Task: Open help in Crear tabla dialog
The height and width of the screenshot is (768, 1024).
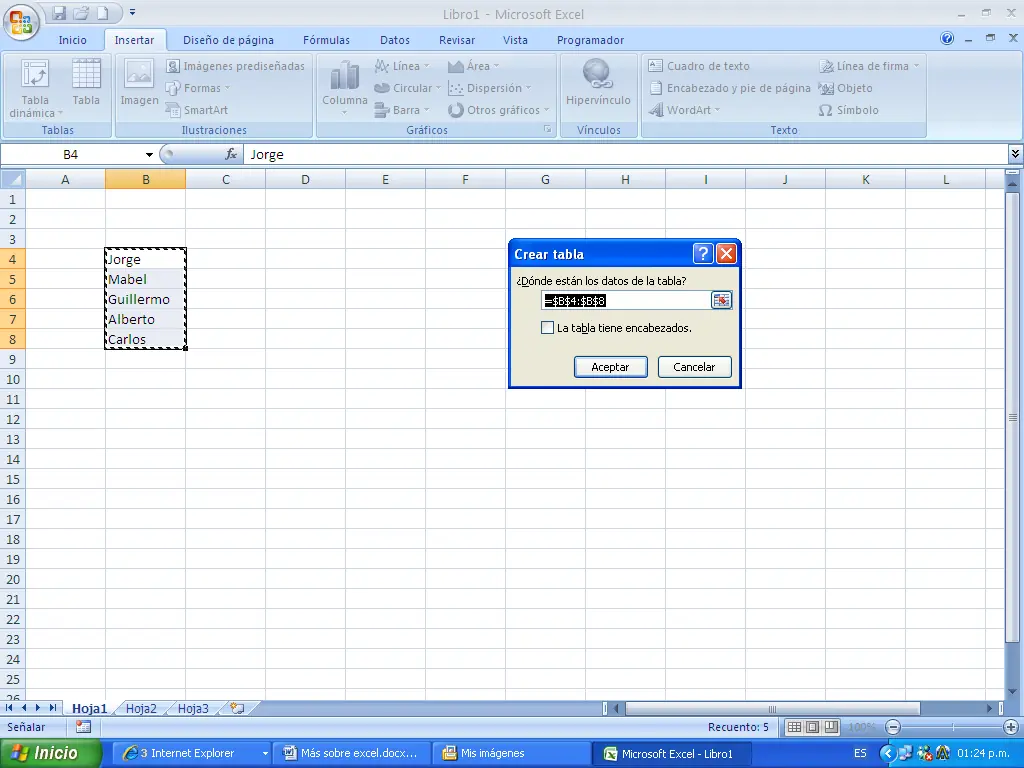Action: point(703,253)
